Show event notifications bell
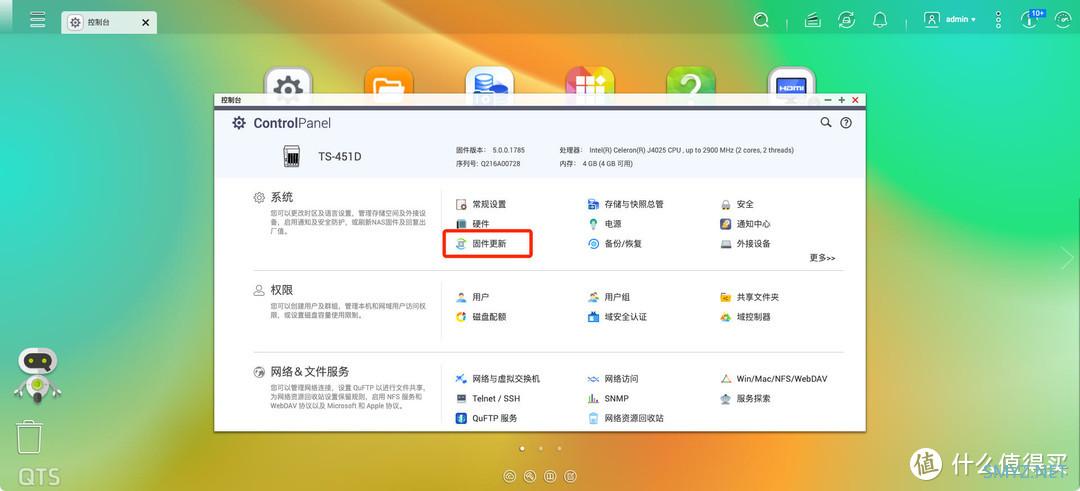Image resolution: width=1080 pixels, height=491 pixels. click(880, 20)
